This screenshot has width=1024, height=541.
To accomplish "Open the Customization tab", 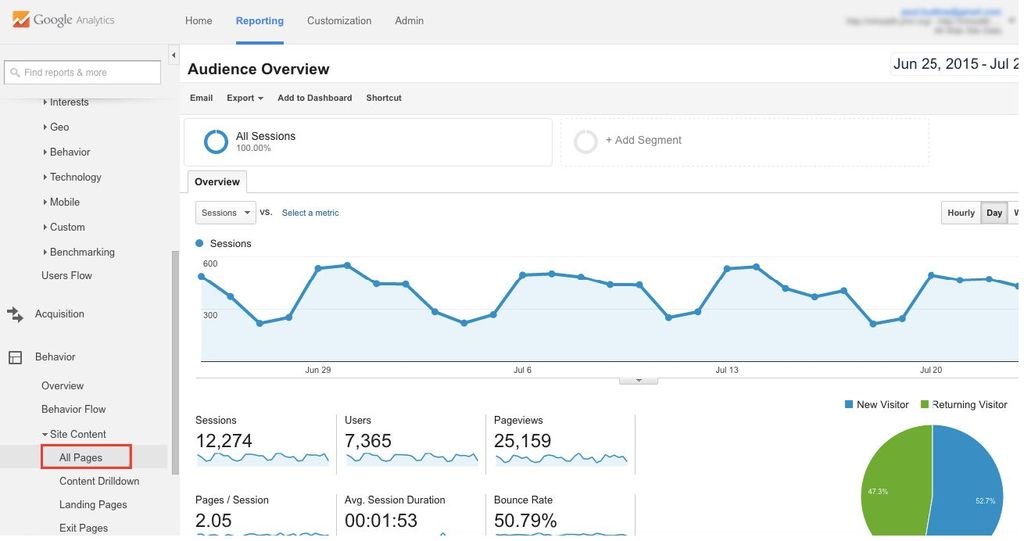I will [339, 21].
